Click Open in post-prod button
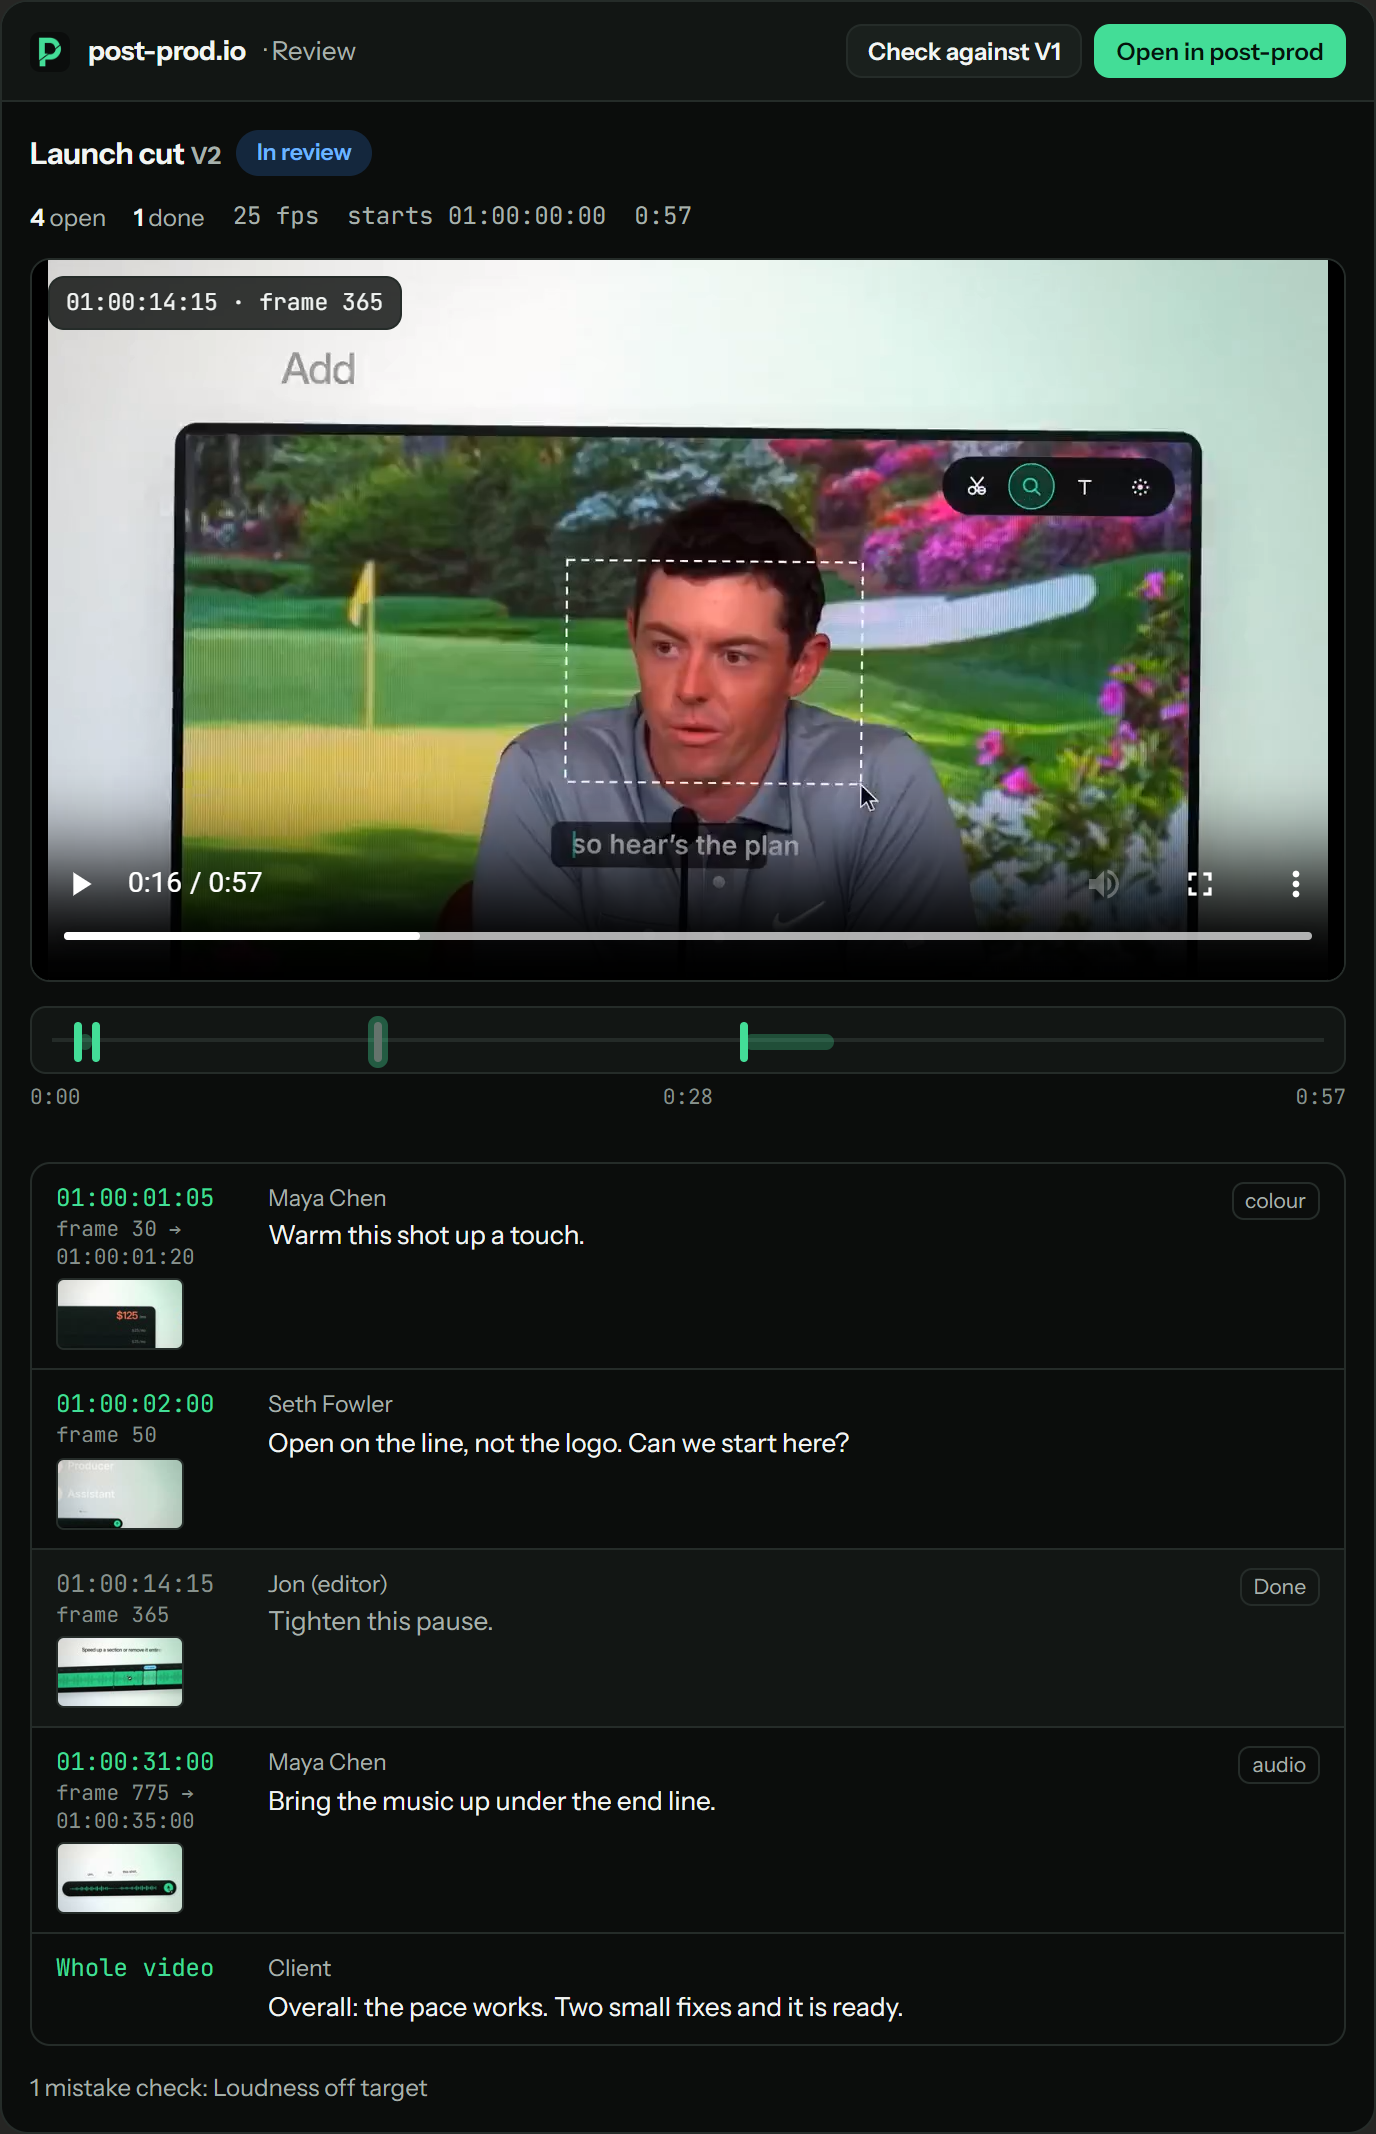The width and height of the screenshot is (1376, 2134). click(1219, 51)
